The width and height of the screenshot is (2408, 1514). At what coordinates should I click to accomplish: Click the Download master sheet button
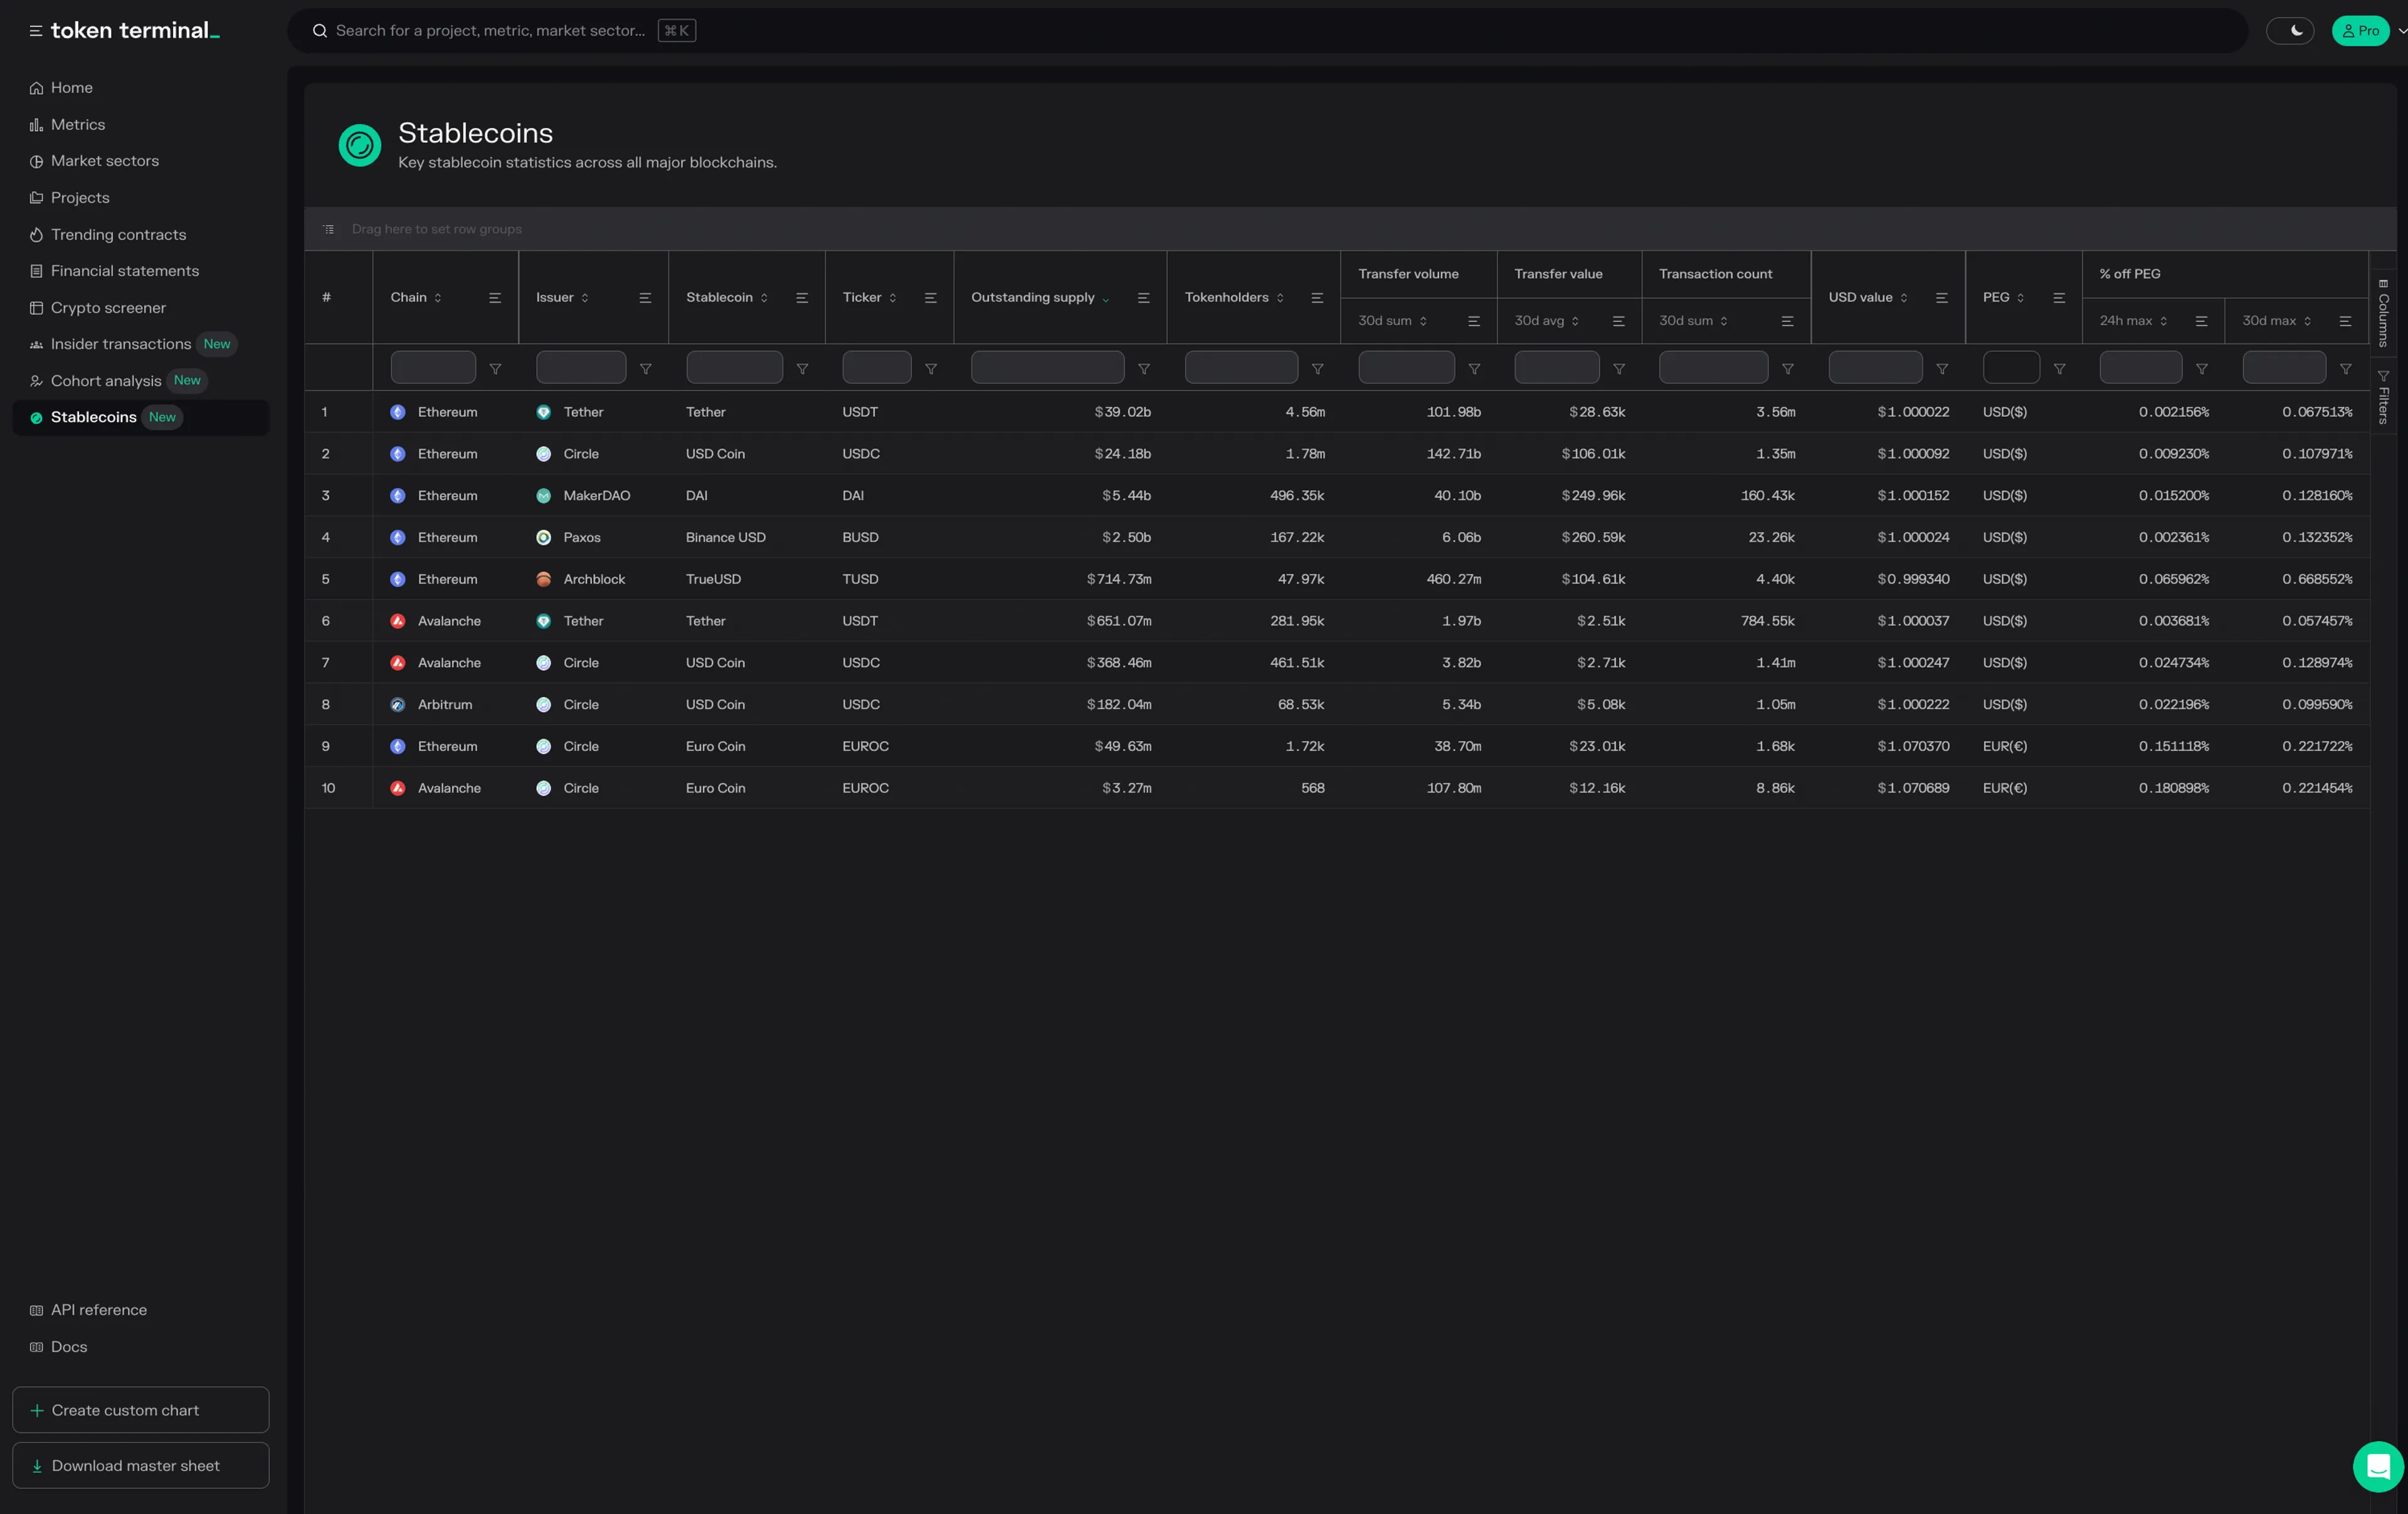coord(140,1465)
